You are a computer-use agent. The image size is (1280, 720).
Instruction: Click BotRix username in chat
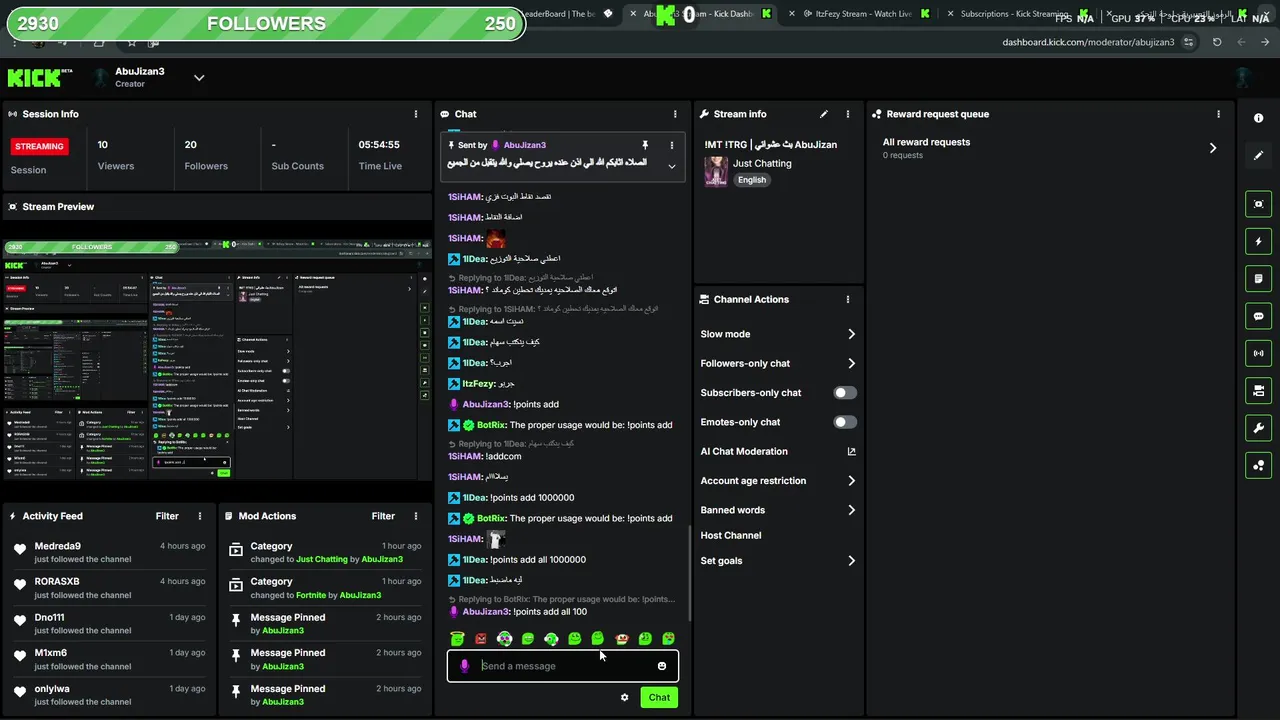tap(490, 425)
